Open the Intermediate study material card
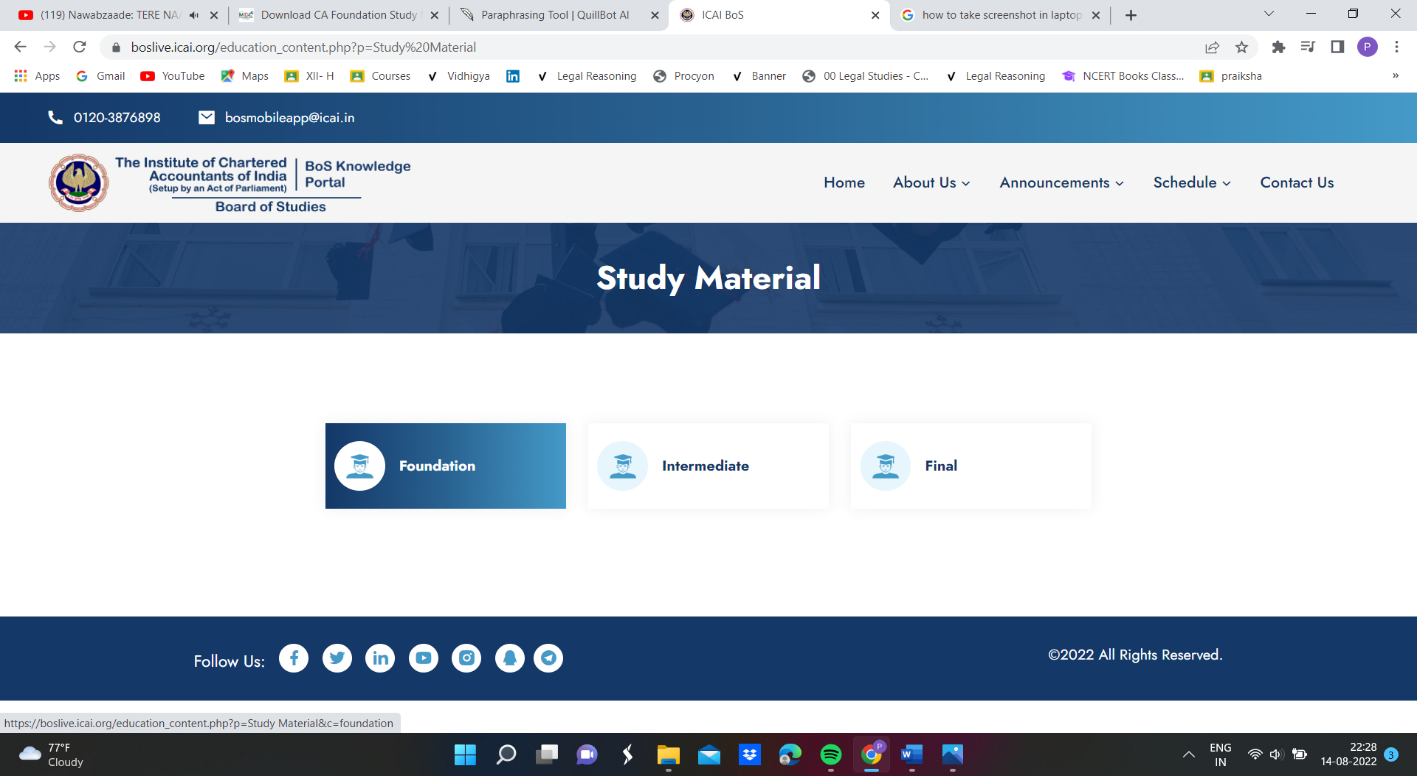The image size is (1417, 776). pyautogui.click(x=707, y=465)
